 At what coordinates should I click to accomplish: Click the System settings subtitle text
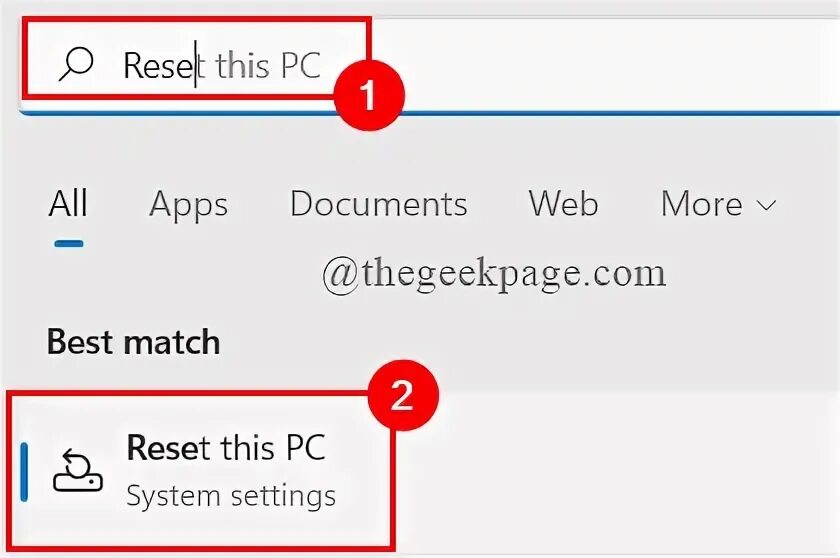click(231, 496)
